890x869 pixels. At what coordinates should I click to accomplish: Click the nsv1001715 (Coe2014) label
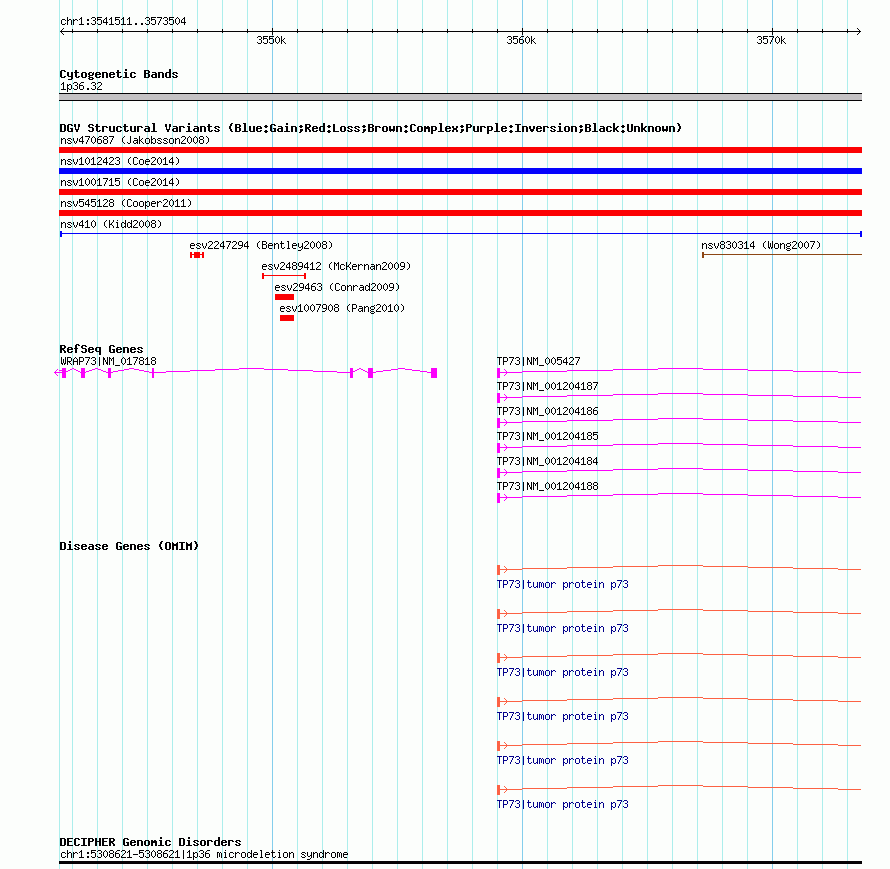tap(120, 182)
